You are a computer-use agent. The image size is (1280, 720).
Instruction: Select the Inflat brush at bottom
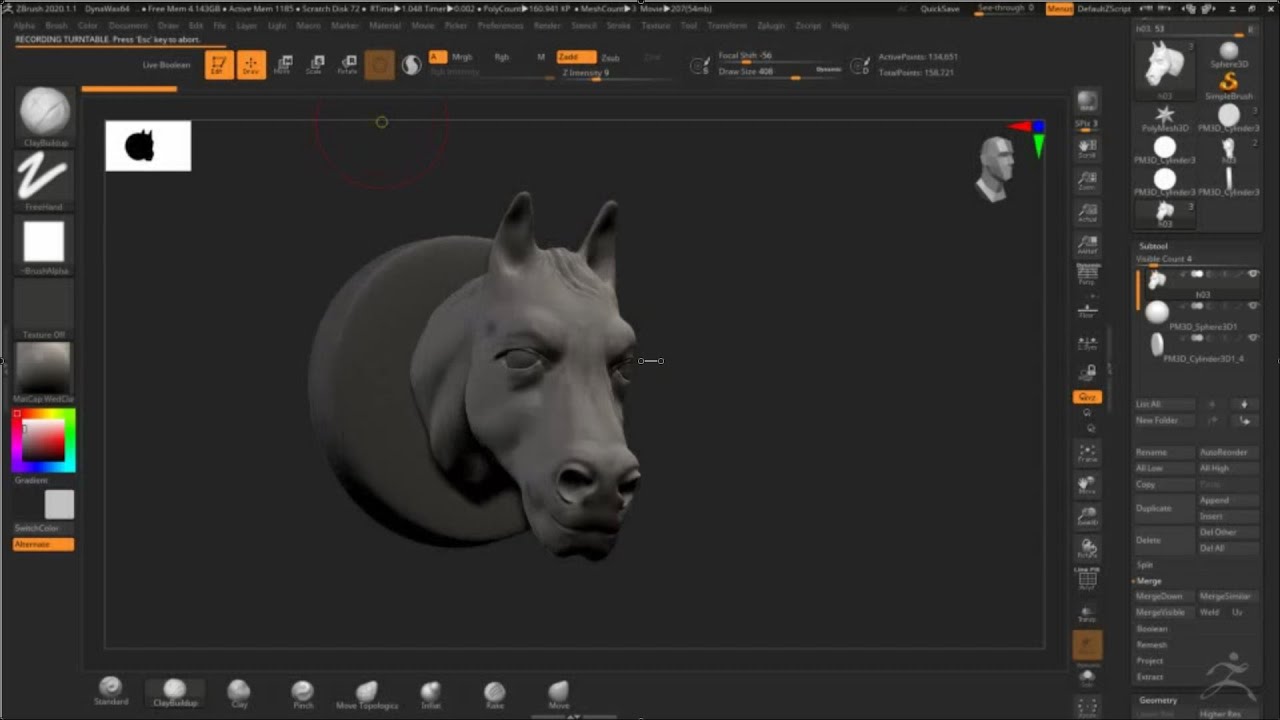click(430, 694)
